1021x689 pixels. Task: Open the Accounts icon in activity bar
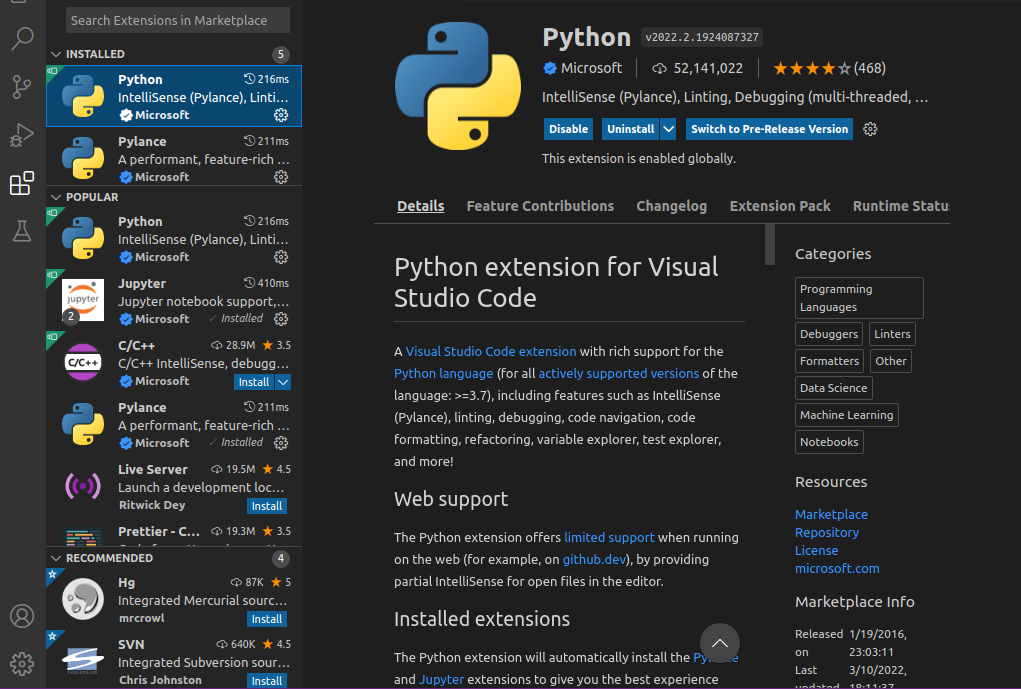coord(22,616)
